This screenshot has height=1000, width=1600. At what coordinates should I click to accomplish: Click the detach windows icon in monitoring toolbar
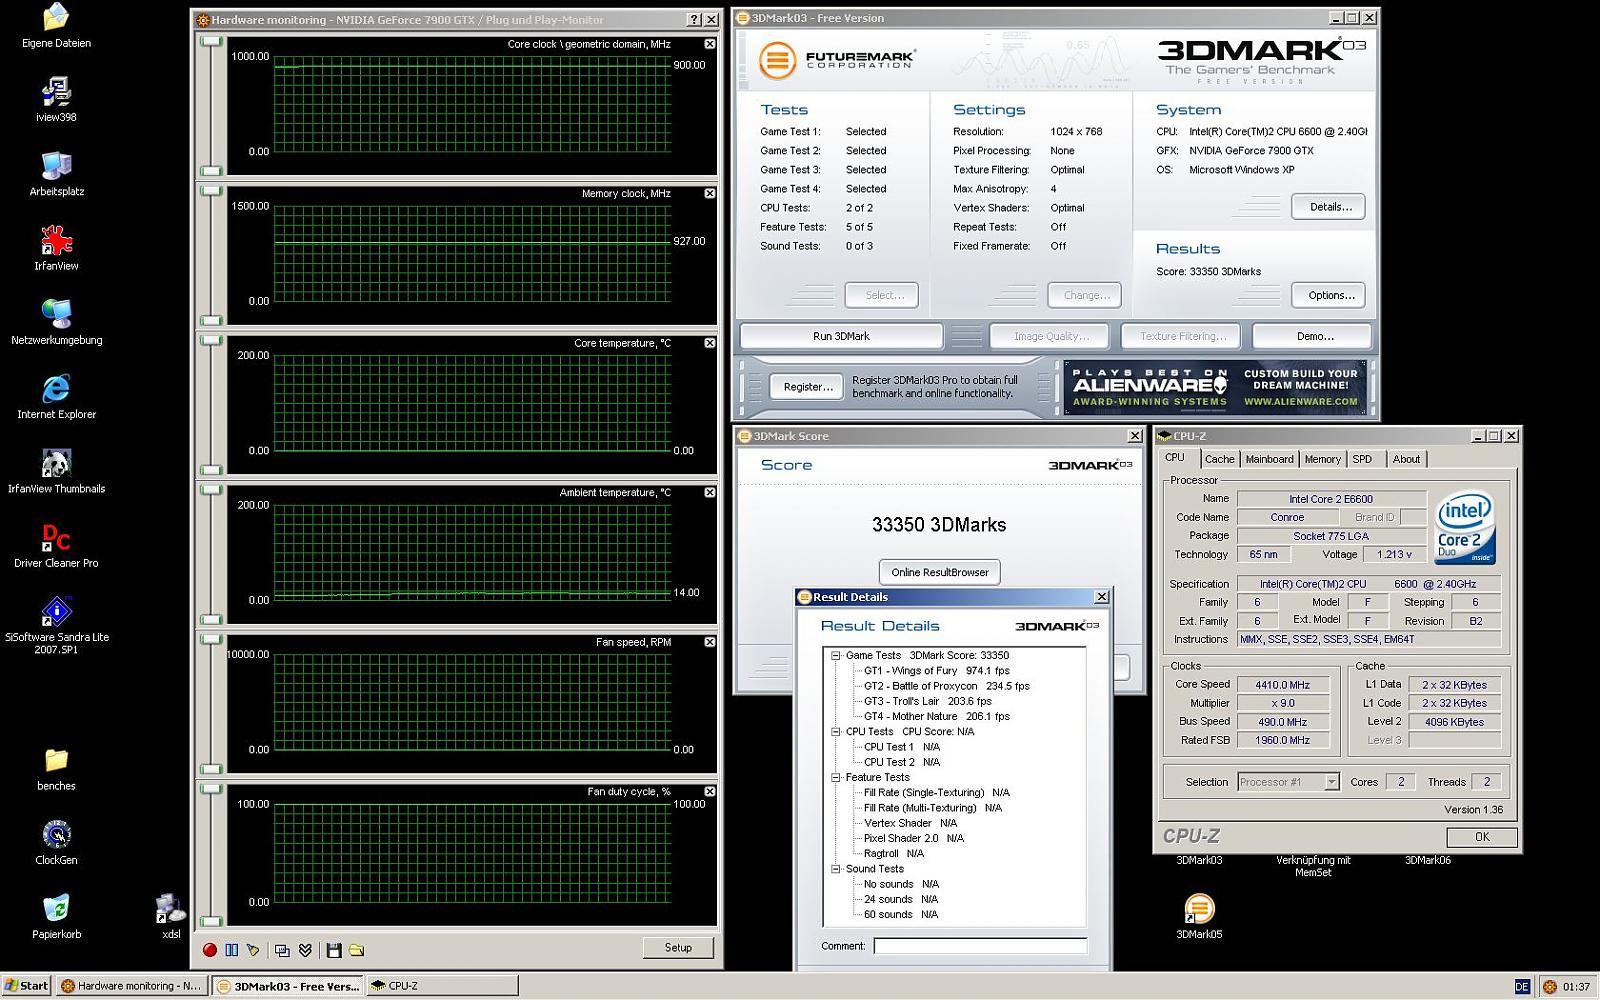283,950
